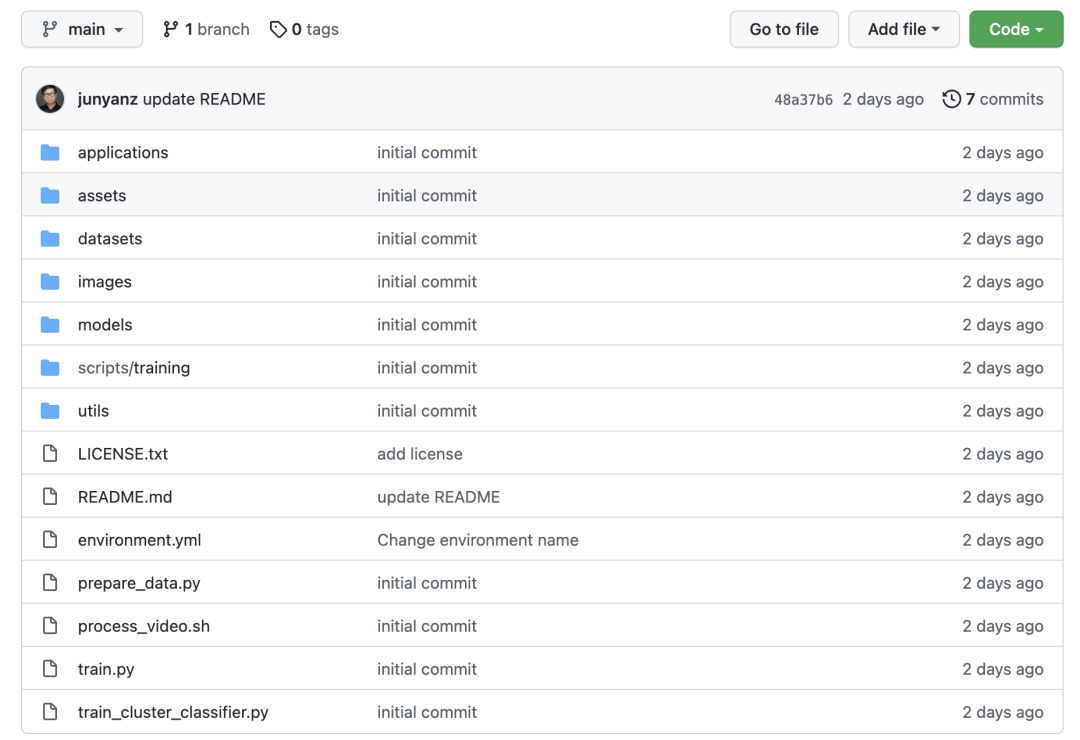
Task: Click the folder icon for assets
Action: (50, 196)
